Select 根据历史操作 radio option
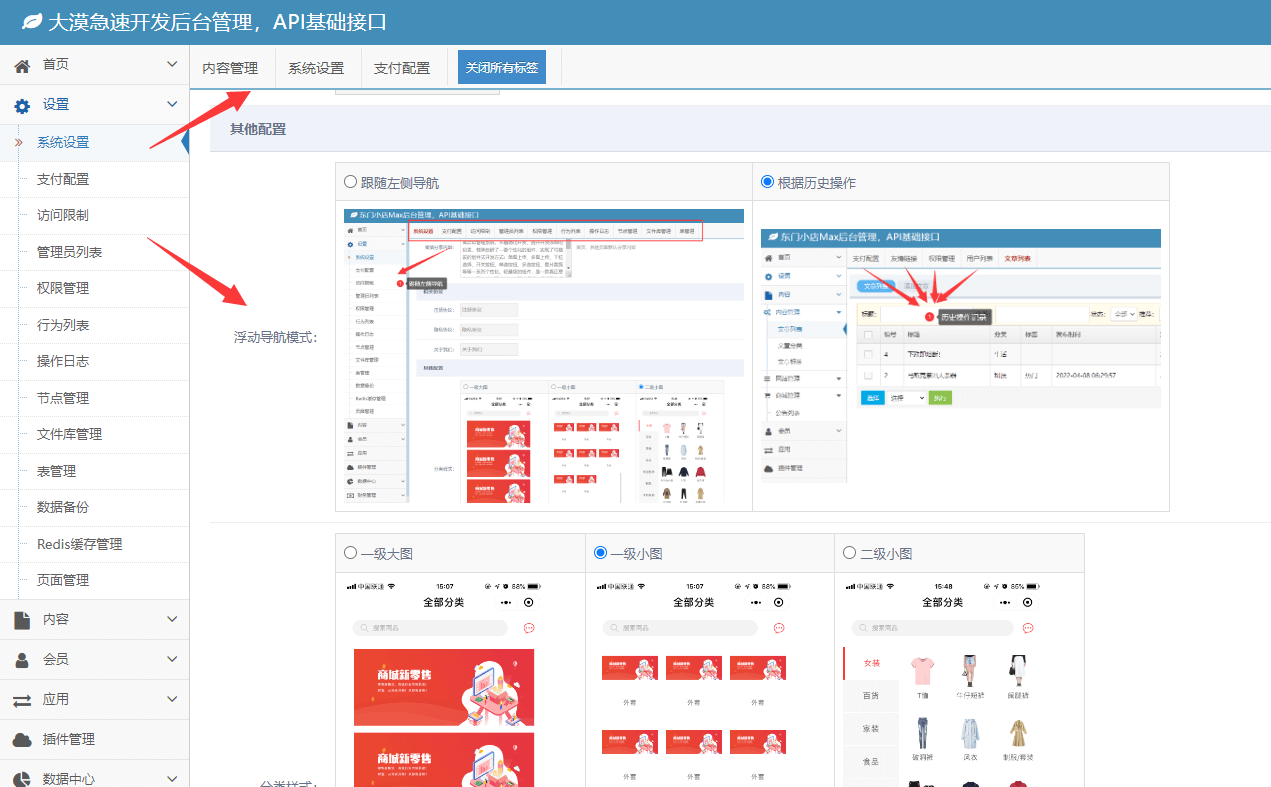The height and width of the screenshot is (787, 1271). coord(767,182)
